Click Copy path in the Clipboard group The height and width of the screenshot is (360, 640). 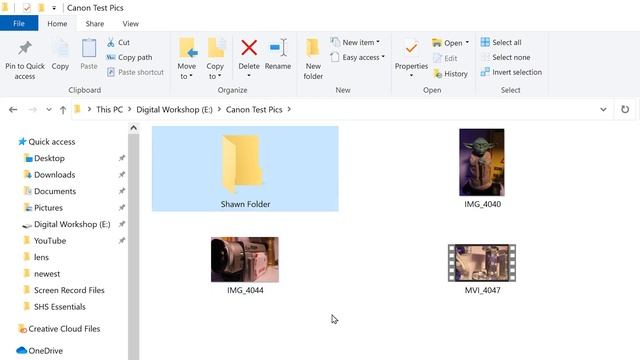(129, 57)
